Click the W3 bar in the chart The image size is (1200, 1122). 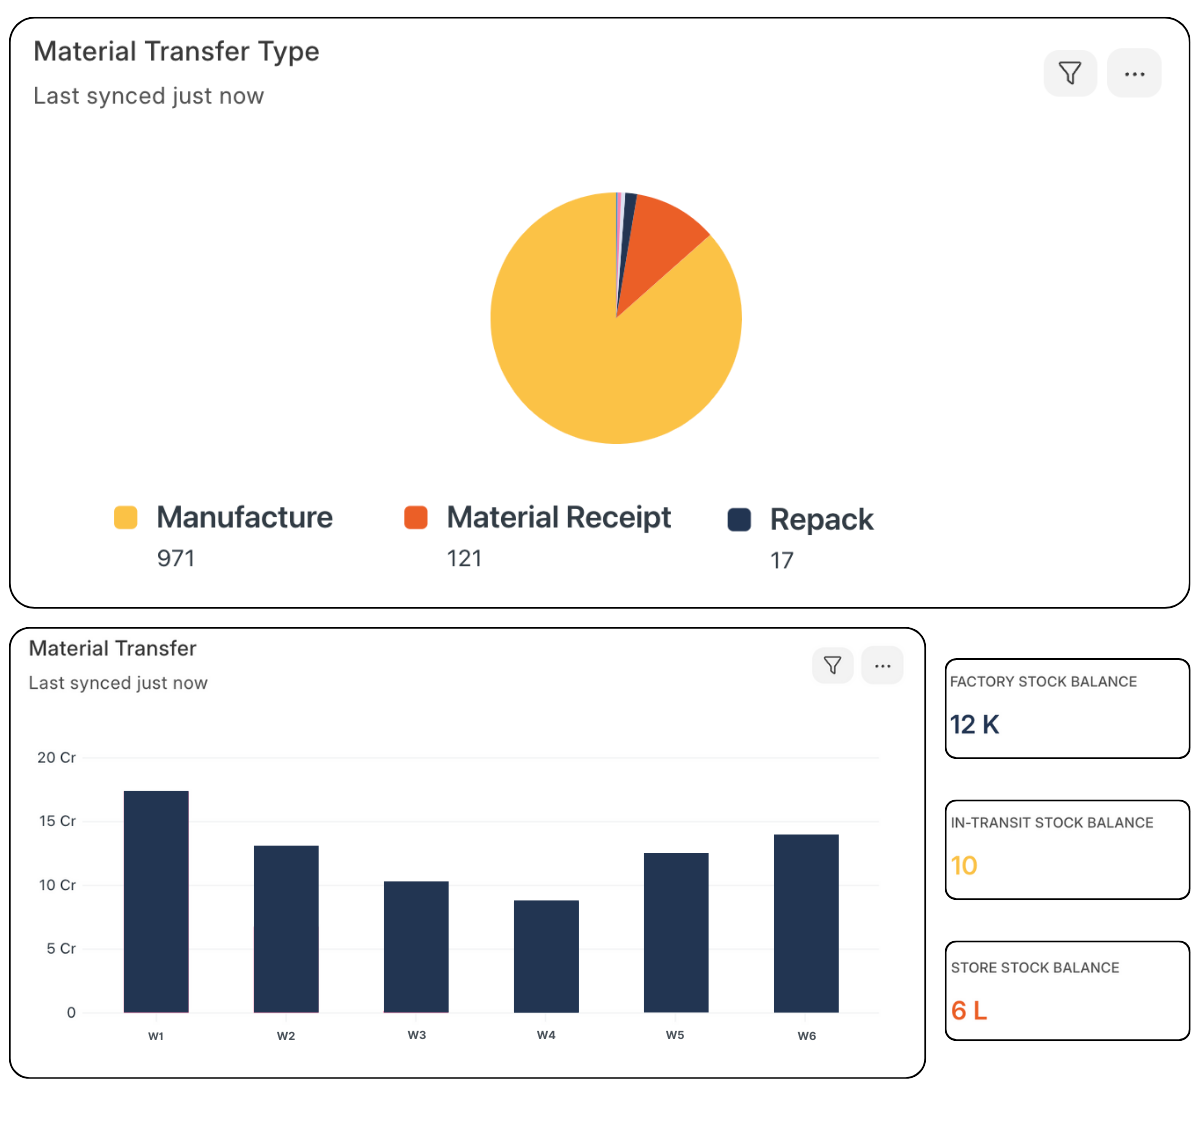click(416, 946)
